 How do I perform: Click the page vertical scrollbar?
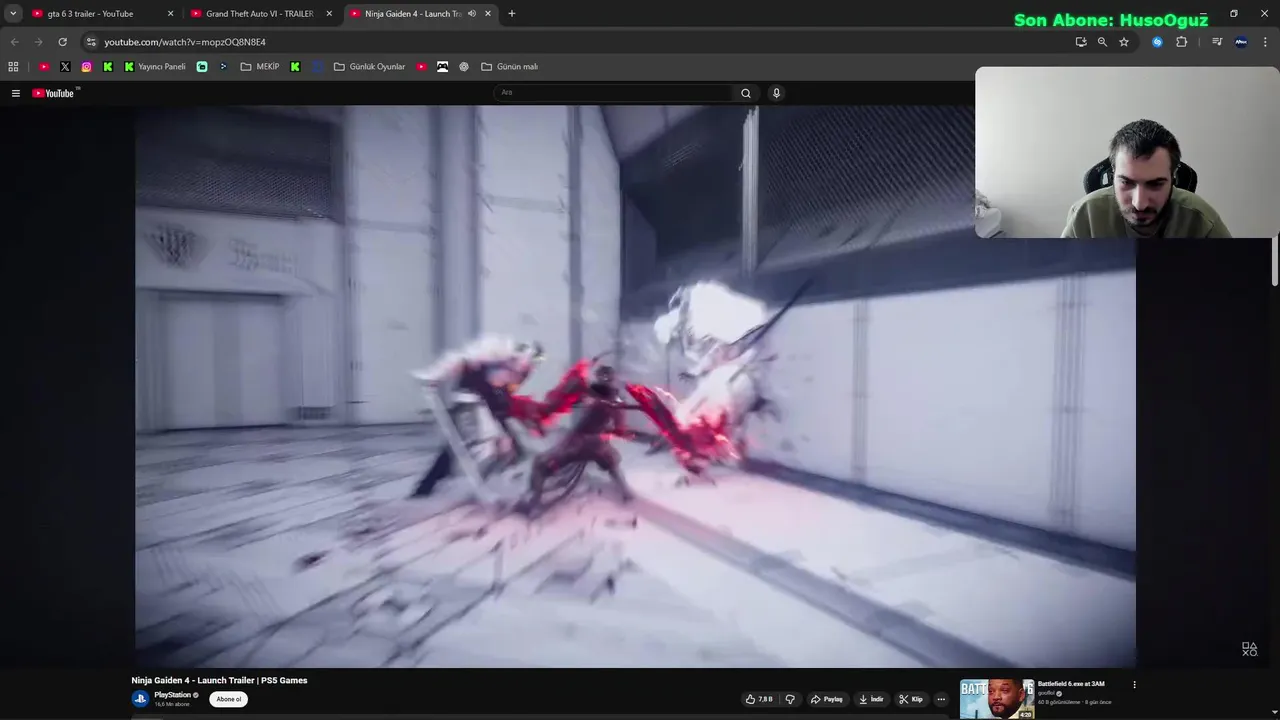point(1275,260)
